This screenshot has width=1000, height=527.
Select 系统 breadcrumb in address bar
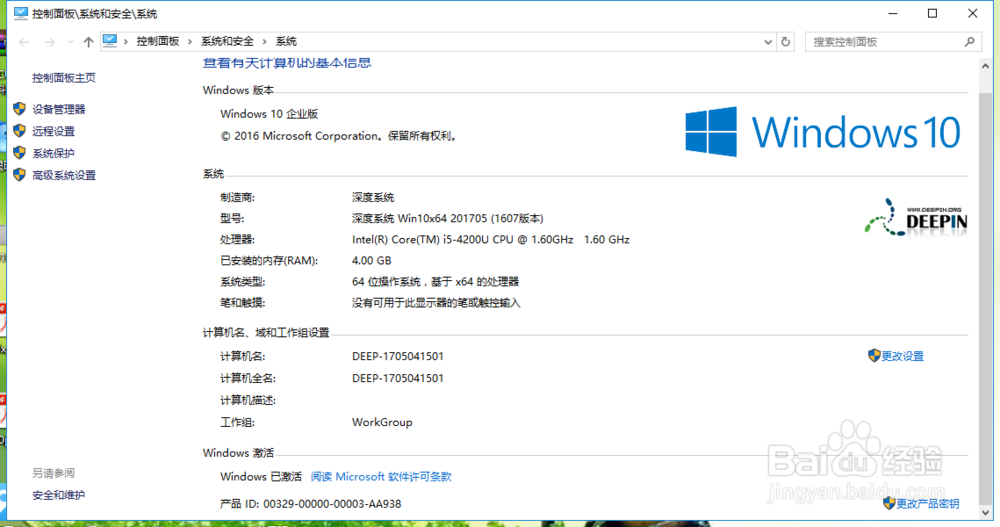pos(286,41)
